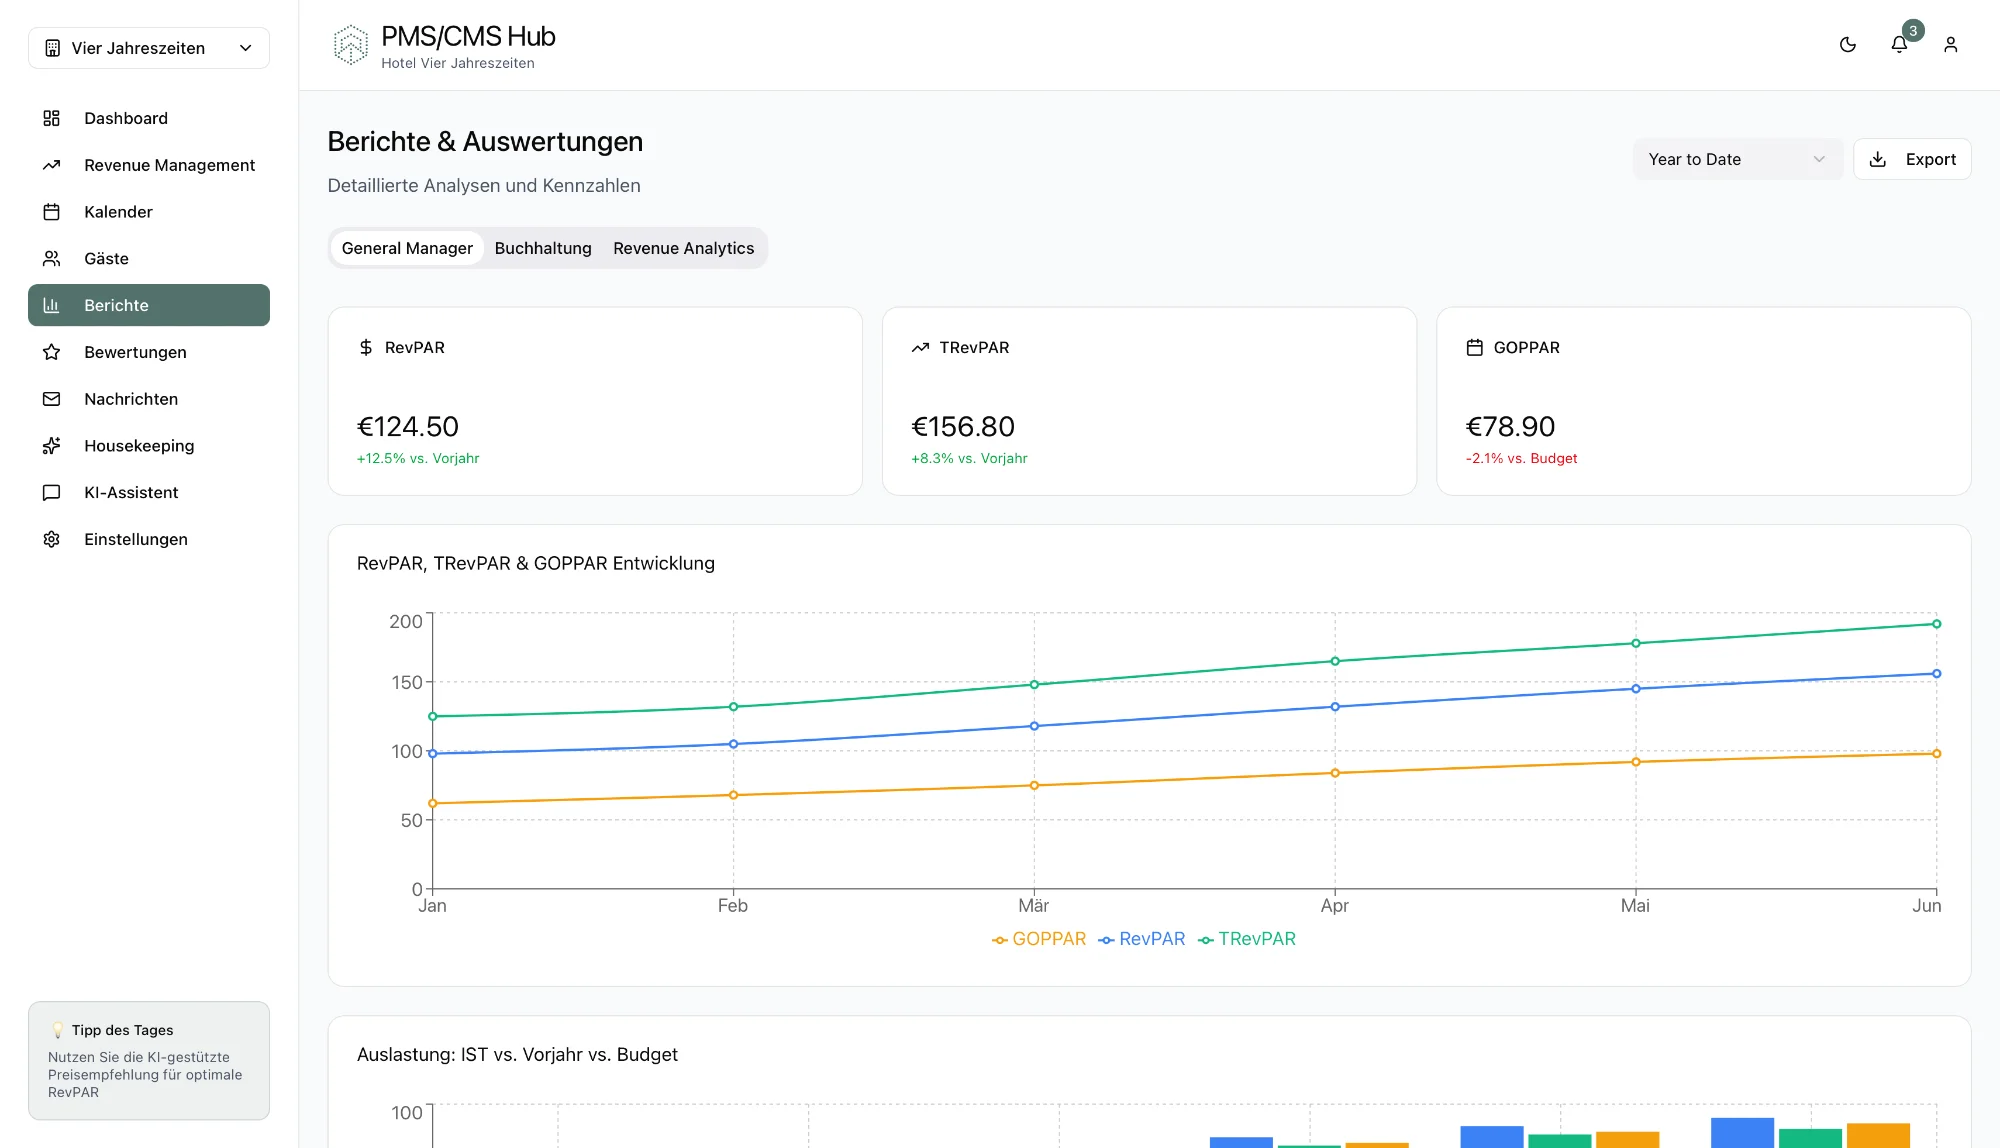Click the Nachrichten envelope icon
Screen dimensions: 2000x1148
pyautogui.click(x=52, y=399)
